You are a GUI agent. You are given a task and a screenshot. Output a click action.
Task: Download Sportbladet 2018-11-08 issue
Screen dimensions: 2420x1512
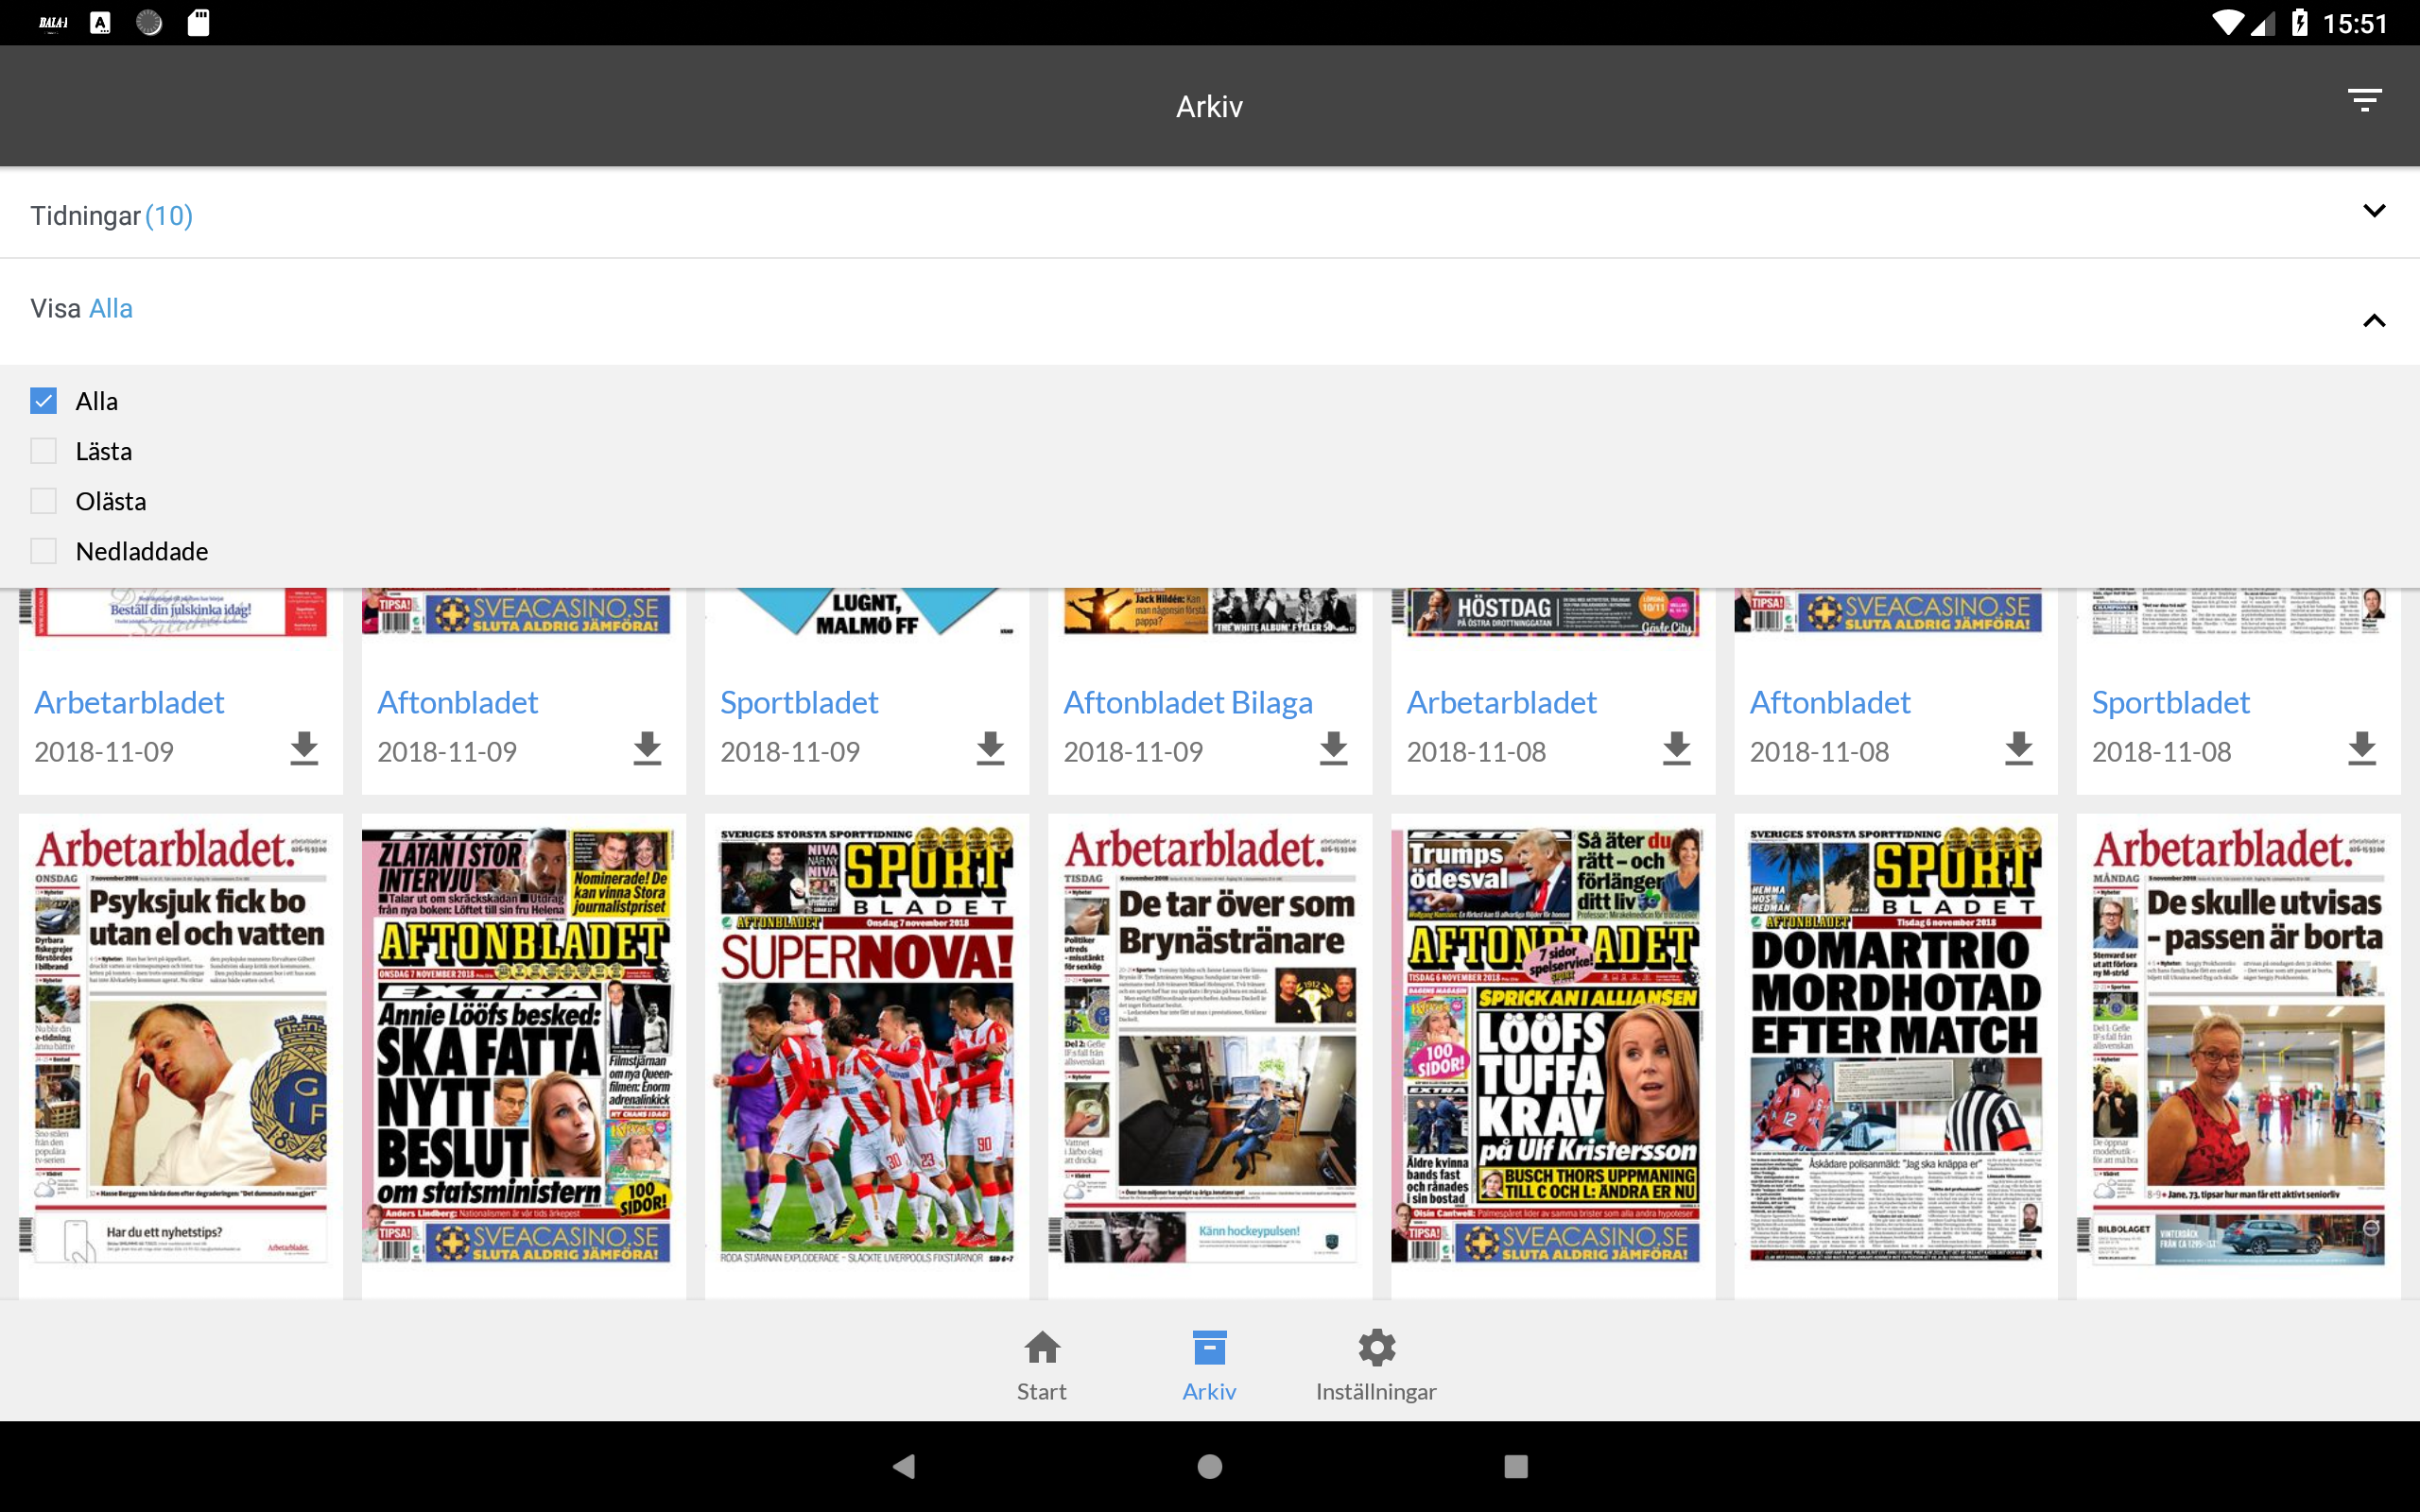(x=2362, y=748)
